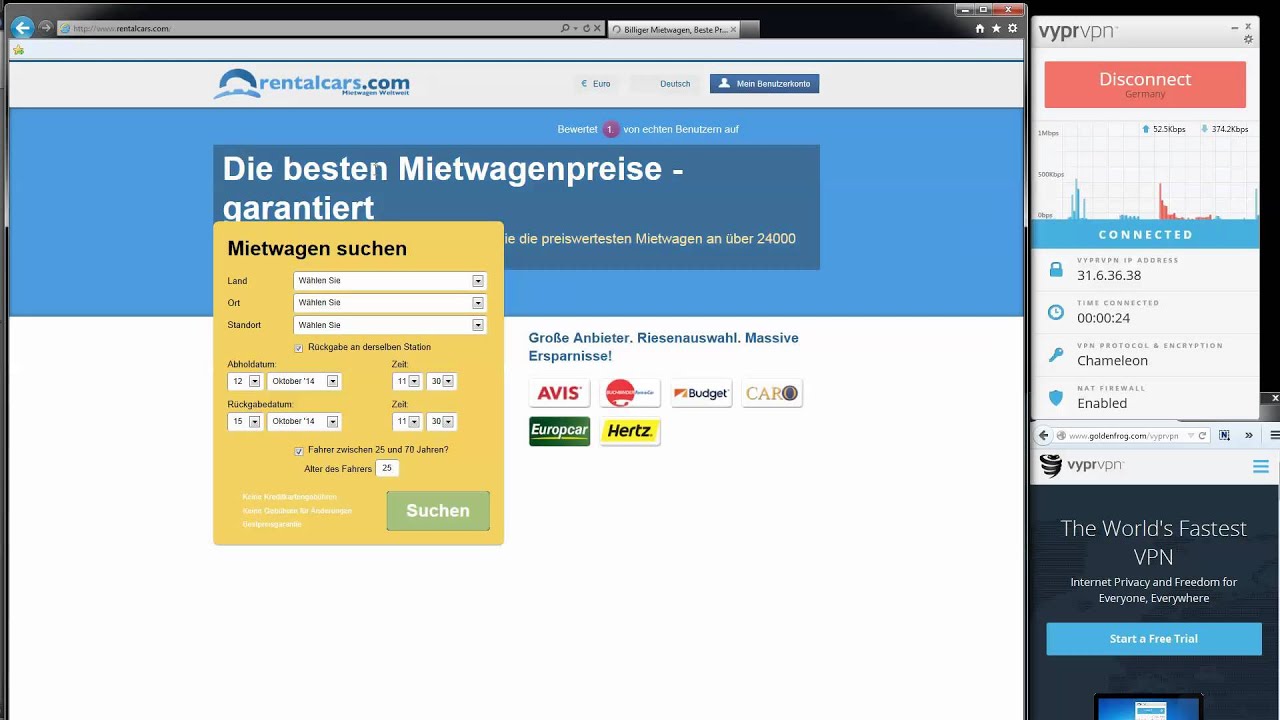
Task: Open Abholdatum minutes dropdown
Action: [x=441, y=381]
